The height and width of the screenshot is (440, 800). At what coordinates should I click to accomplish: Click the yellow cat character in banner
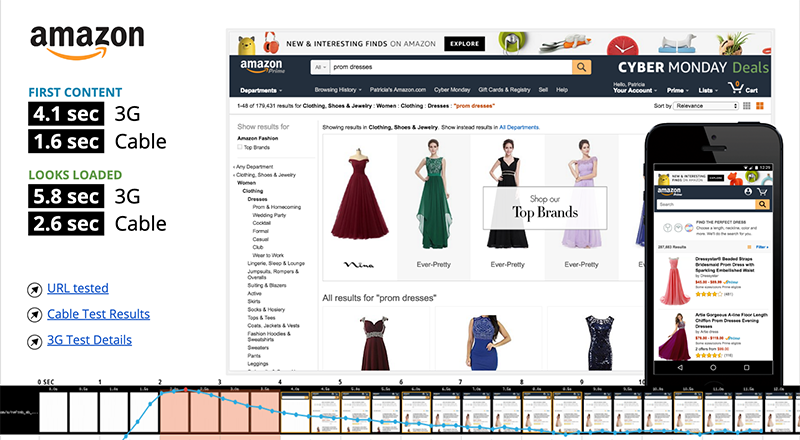click(246, 45)
